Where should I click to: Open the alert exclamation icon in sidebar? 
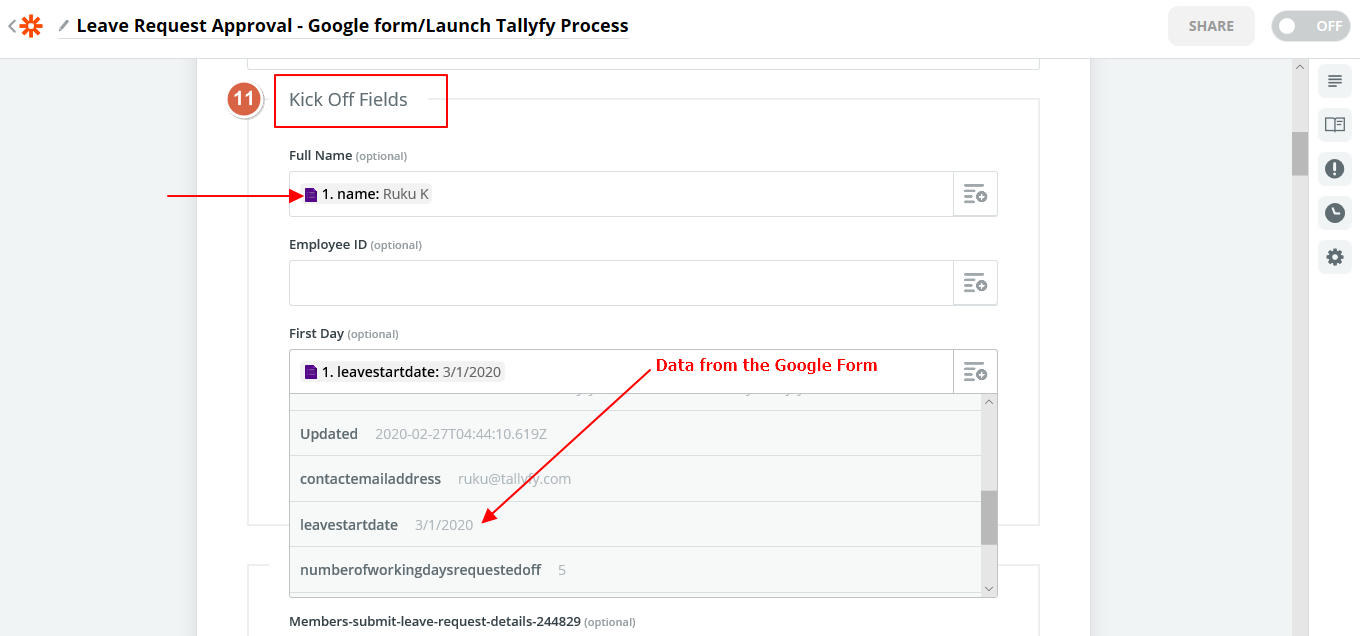tap(1335, 169)
